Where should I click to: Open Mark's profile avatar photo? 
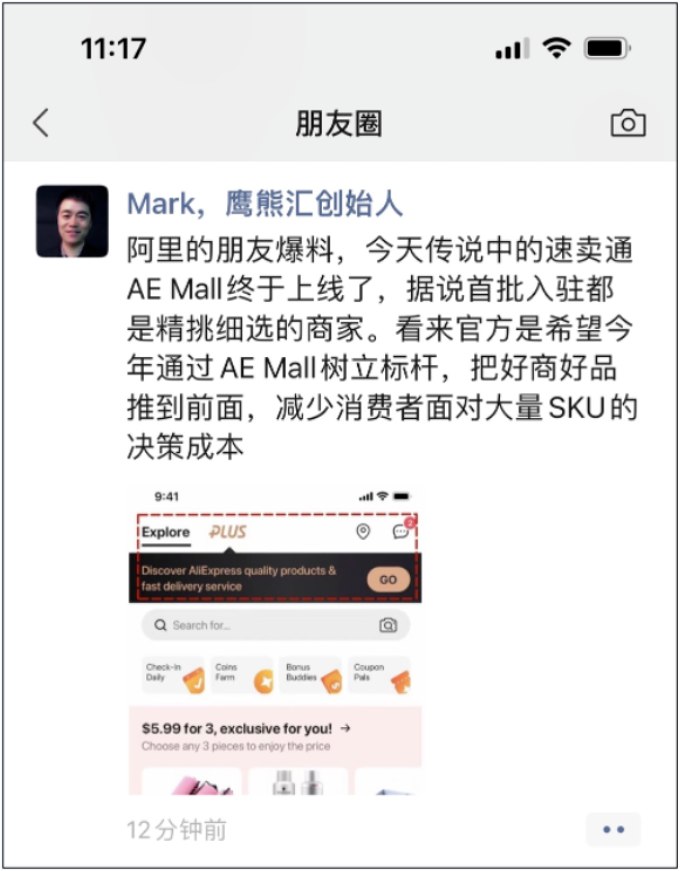tap(72, 221)
